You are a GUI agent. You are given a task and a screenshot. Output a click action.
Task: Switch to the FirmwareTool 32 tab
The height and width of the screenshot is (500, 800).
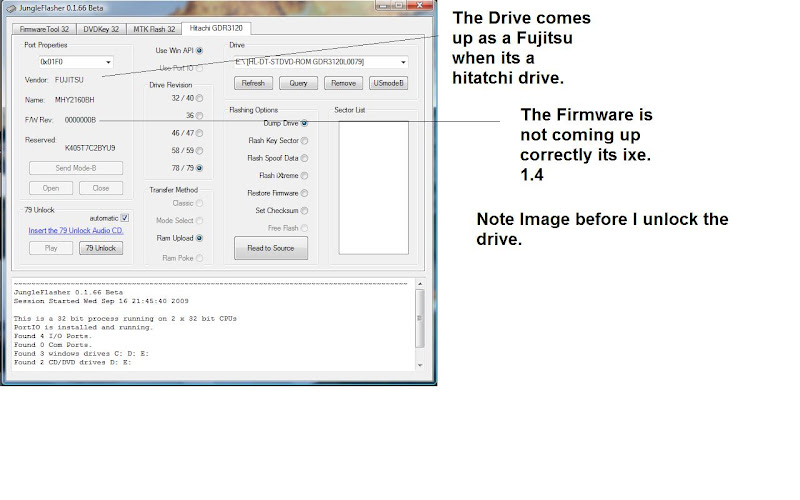44,29
